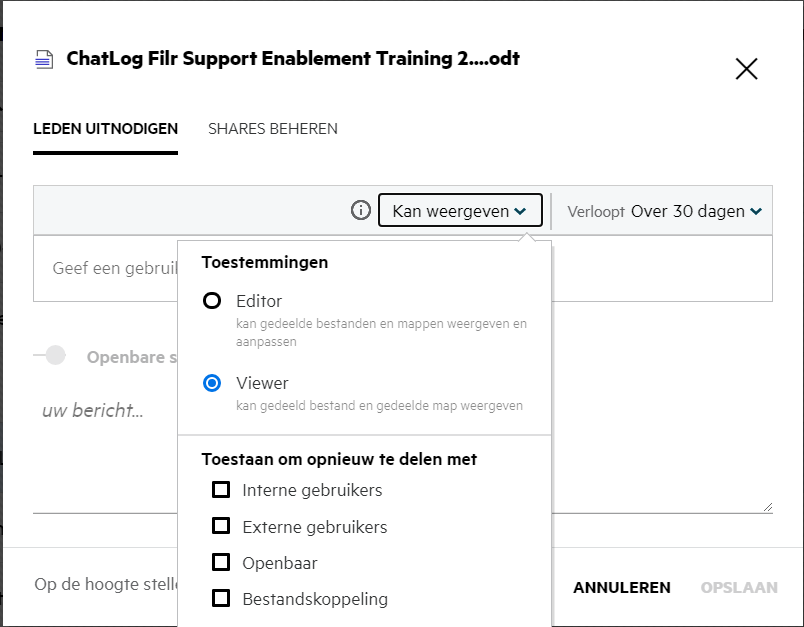The image size is (804, 627).
Task: Check the Externe gebruikers checkbox
Action: pos(221,526)
